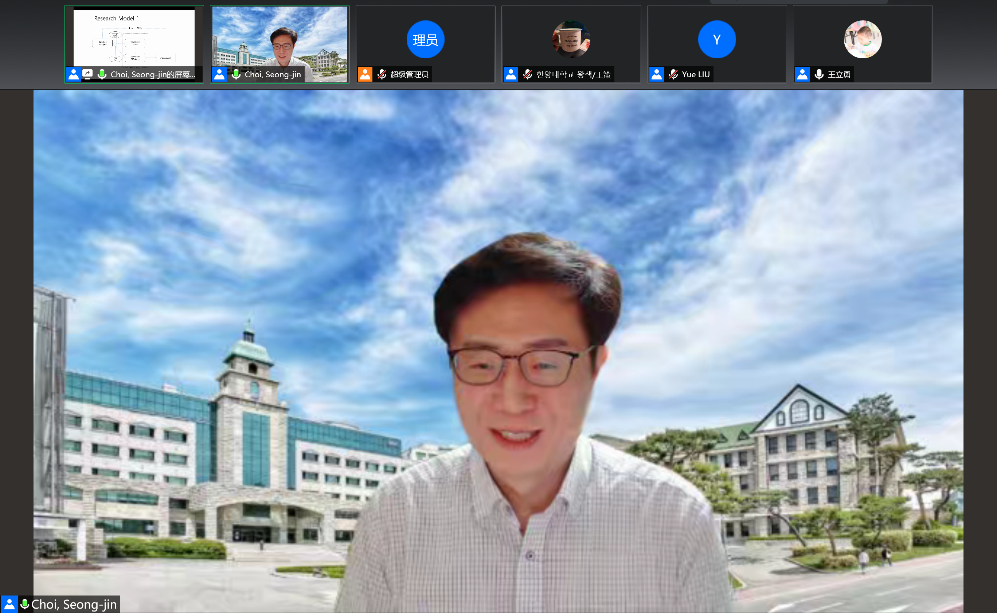Click the screen share icon on first tile
997x613 pixels.
(x=88, y=75)
